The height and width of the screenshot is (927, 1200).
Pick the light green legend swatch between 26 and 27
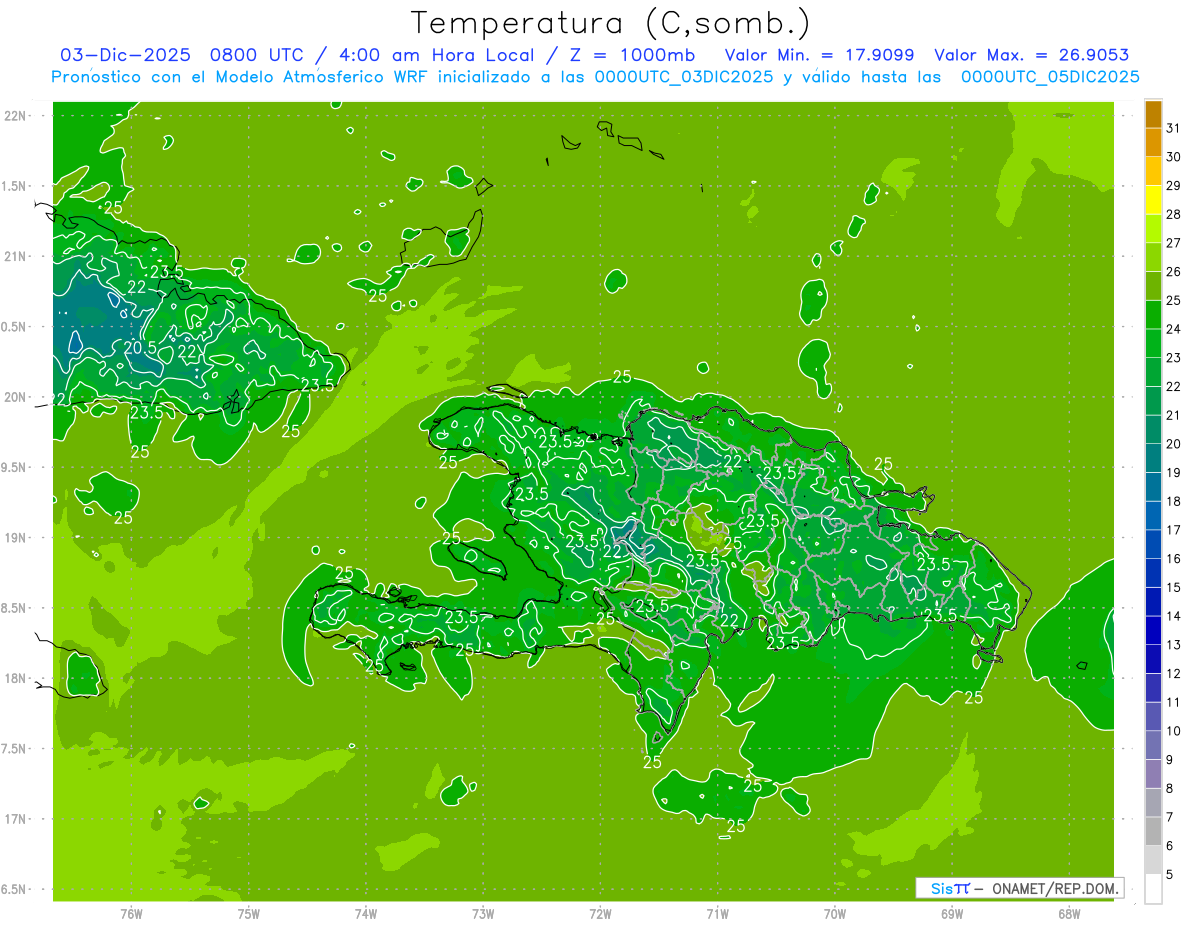1153,258
